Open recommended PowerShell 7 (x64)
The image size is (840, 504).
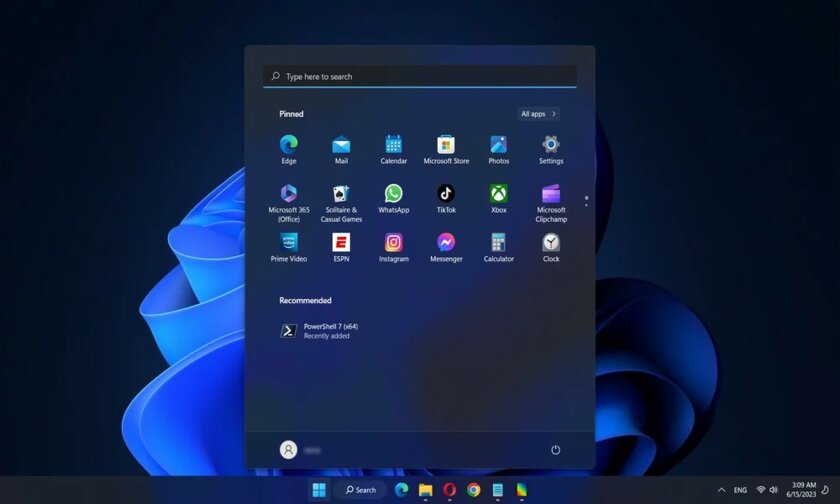tap(319, 331)
